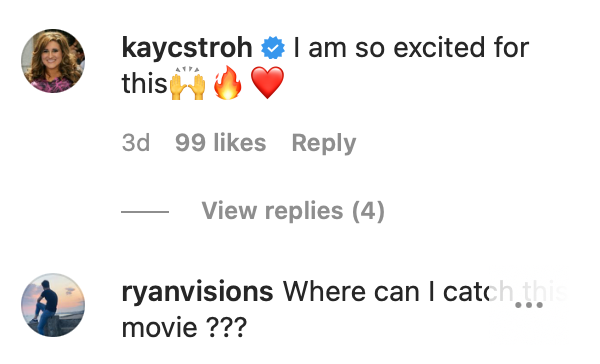Click the 3d timestamp

tap(136, 143)
